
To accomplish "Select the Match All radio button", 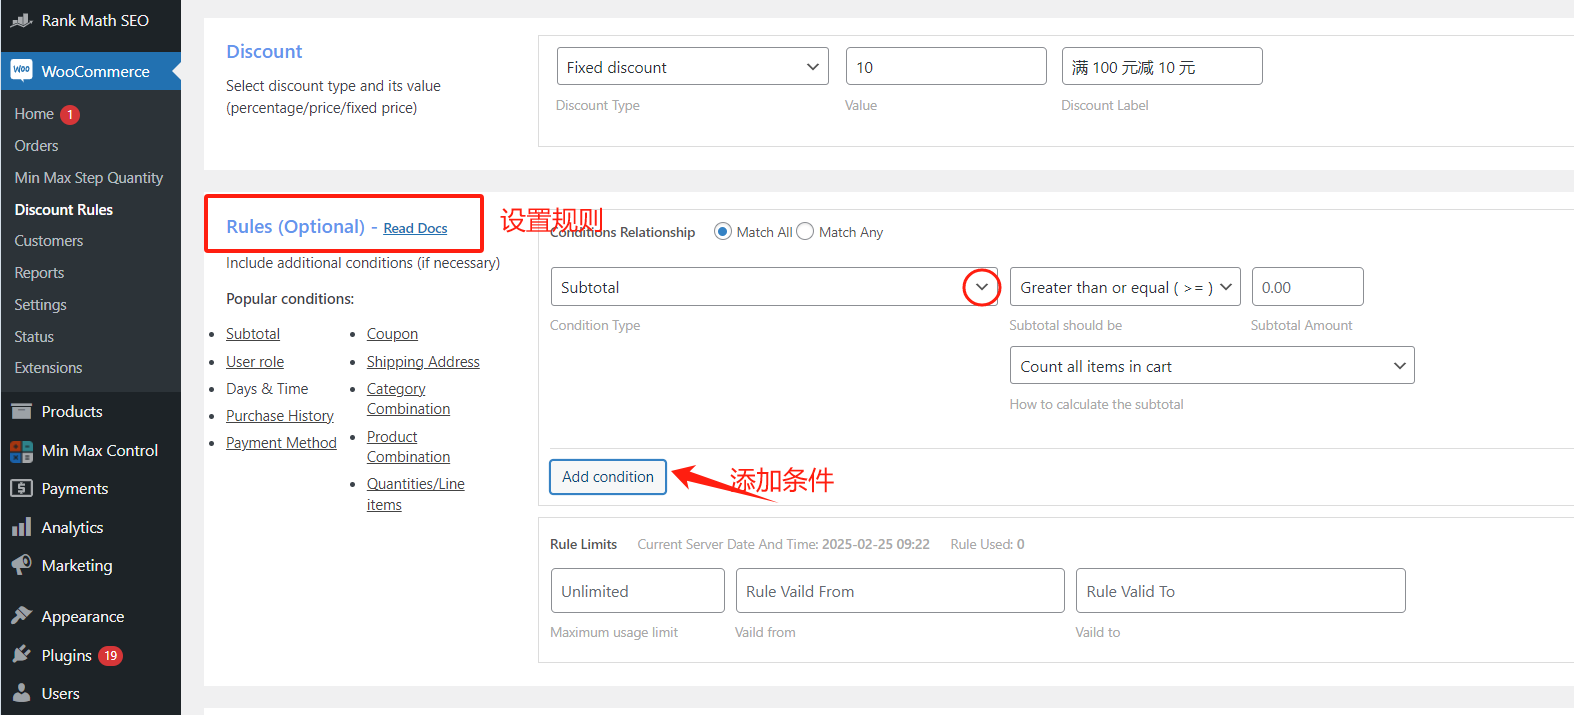I will [723, 232].
